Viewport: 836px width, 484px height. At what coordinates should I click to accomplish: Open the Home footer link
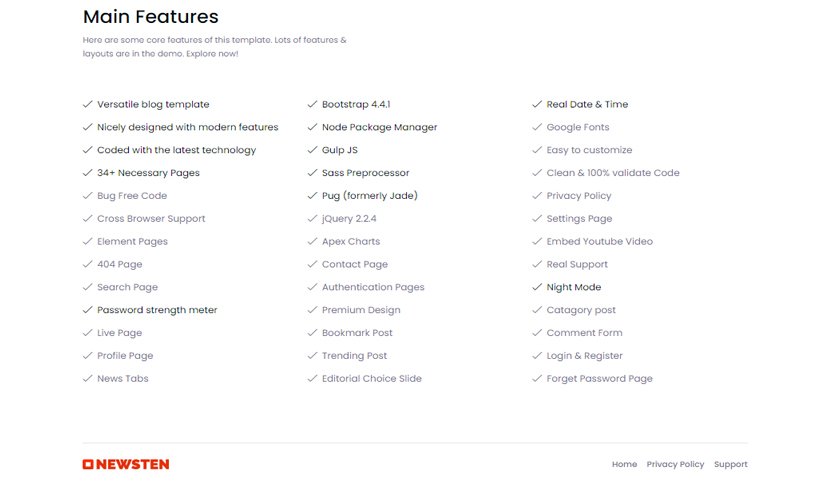click(x=624, y=464)
